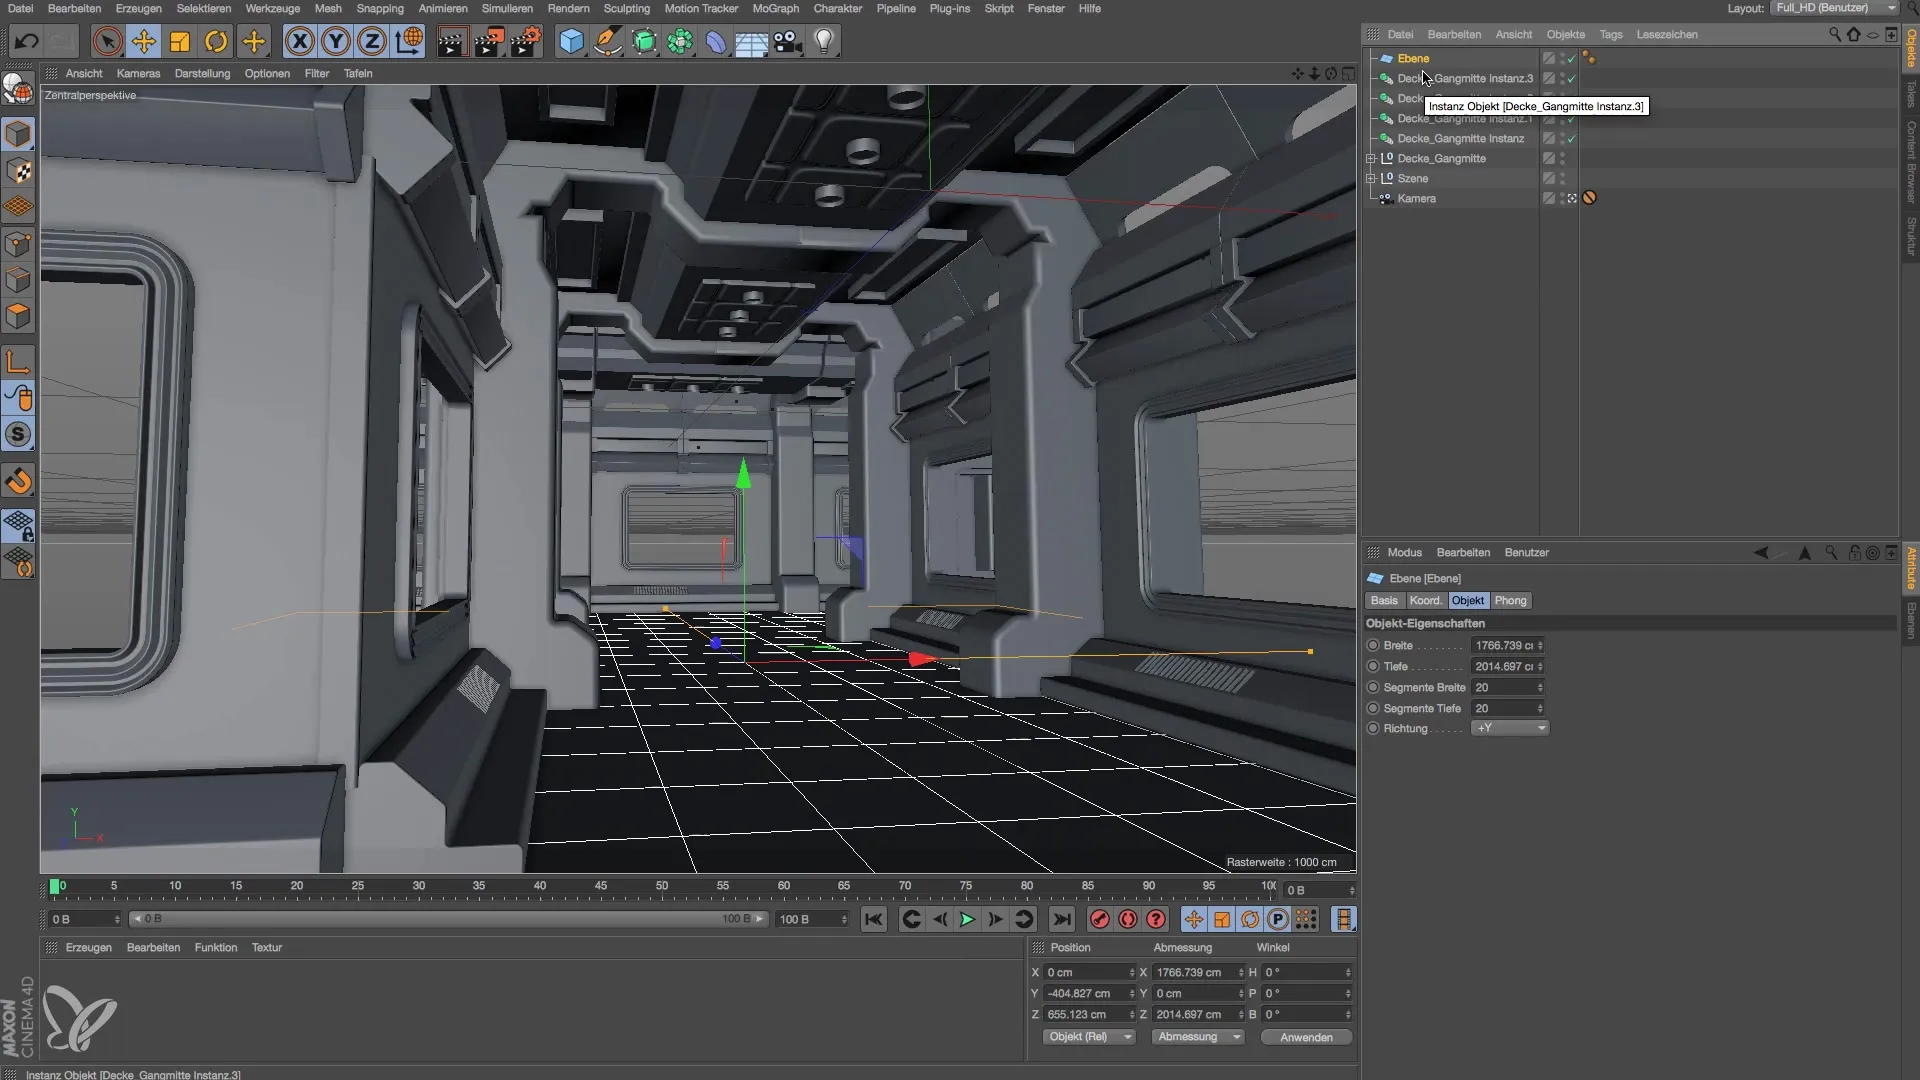
Task: Toggle autokeying button
Action: (x=1128, y=919)
